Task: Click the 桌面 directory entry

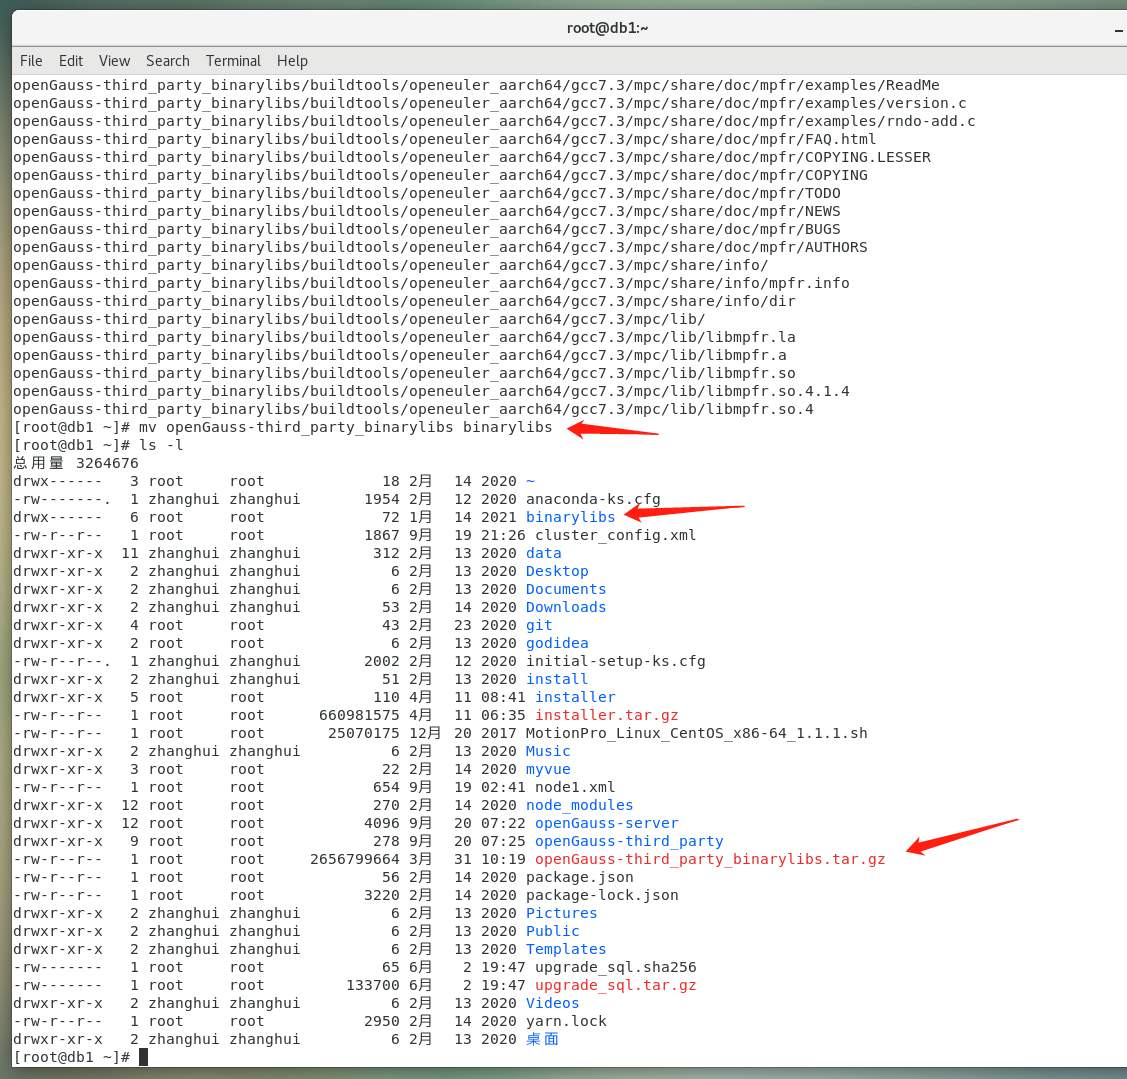Action: coord(542,1039)
